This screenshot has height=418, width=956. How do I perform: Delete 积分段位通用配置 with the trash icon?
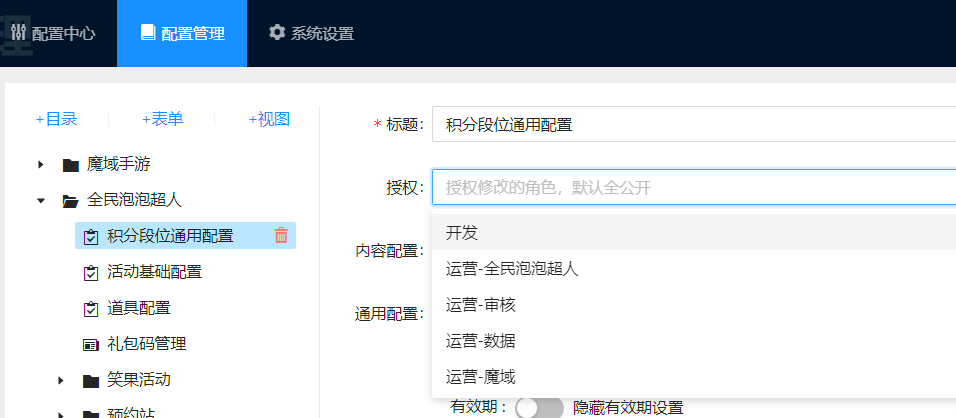pyautogui.click(x=281, y=235)
